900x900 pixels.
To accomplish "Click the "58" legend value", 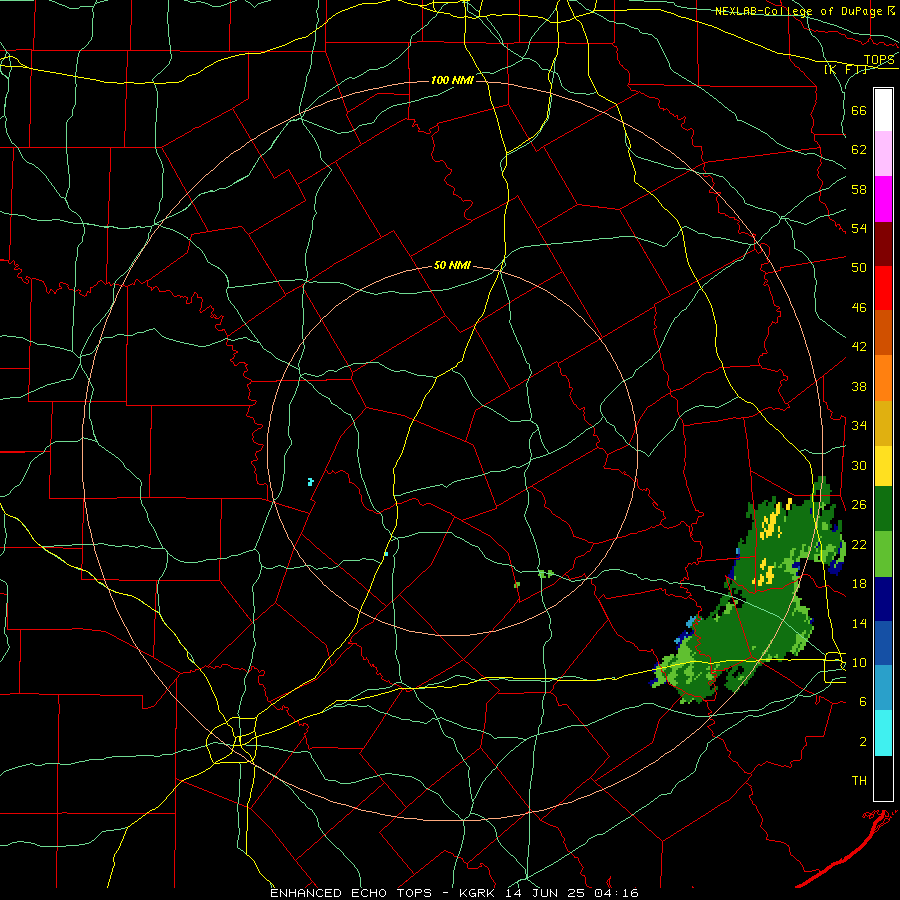I will [859, 189].
